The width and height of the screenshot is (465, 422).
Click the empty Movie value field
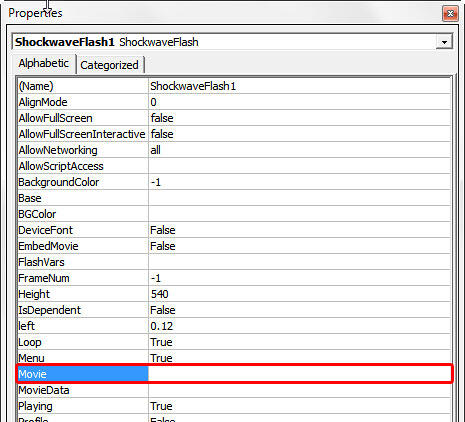pos(299,374)
